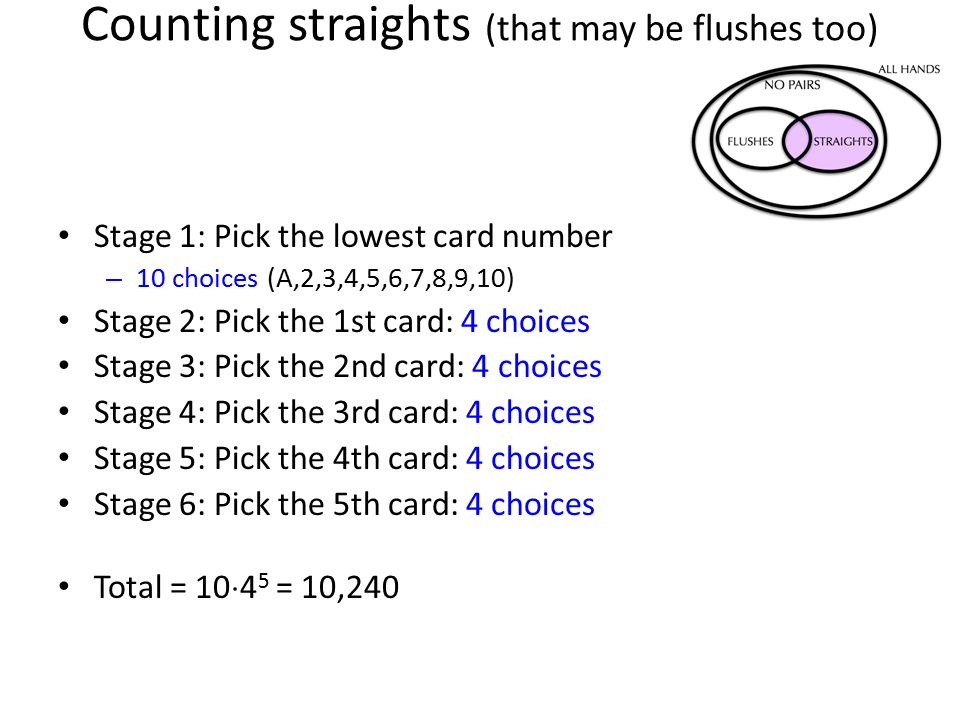Image resolution: width=960 pixels, height=720 pixels.
Task: Click the ALL HANDS label in diagram
Action: click(x=909, y=69)
